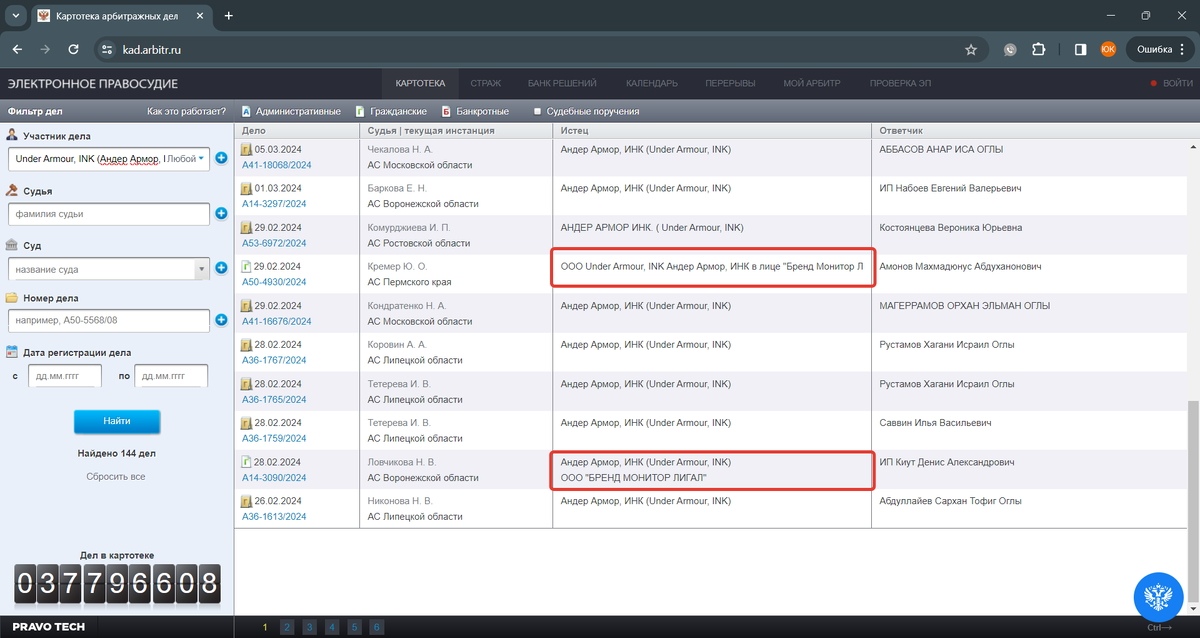Go to results page 2
The width and height of the screenshot is (1200, 638).
[287, 627]
